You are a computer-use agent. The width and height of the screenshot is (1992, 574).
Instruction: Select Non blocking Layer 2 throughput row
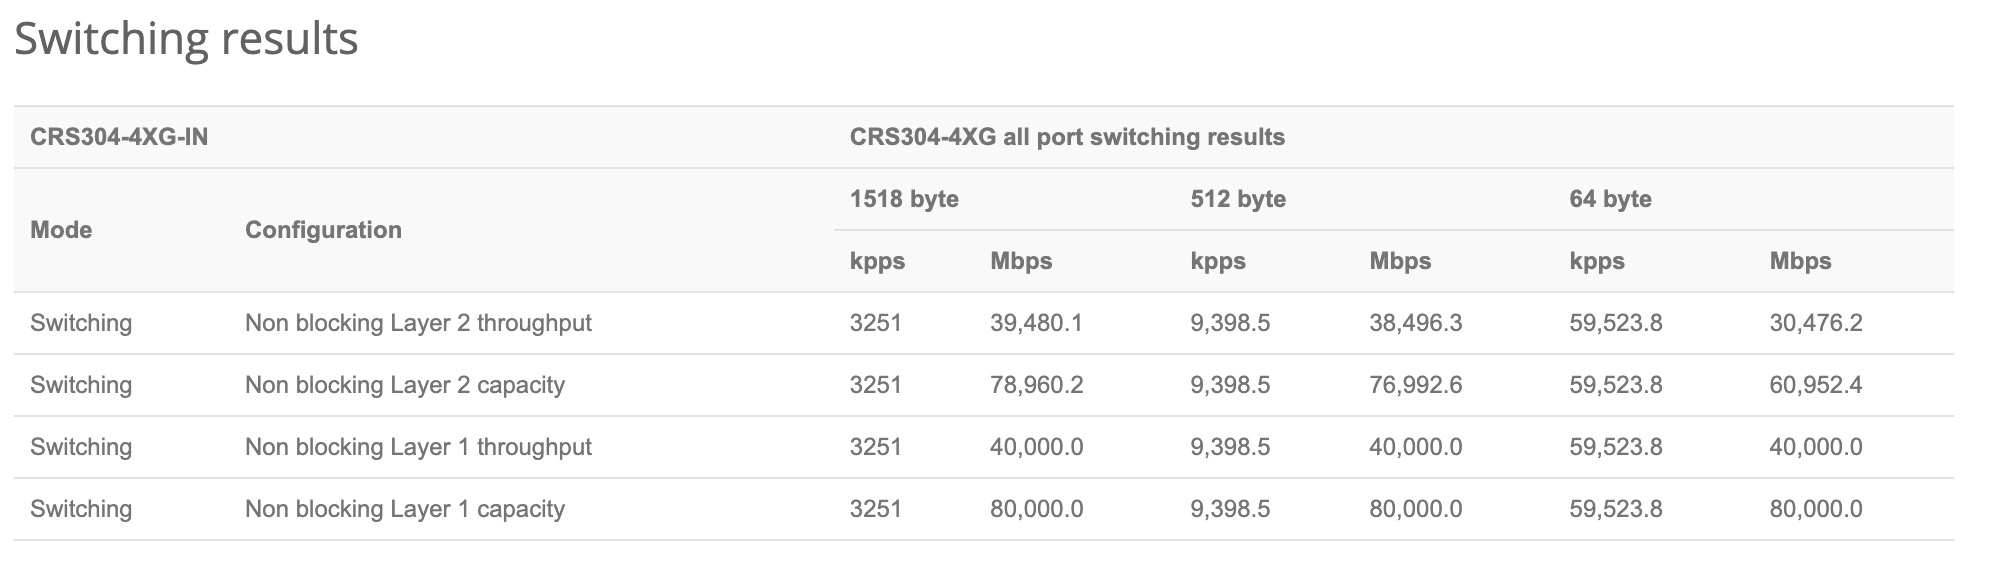pyautogui.click(x=418, y=323)
